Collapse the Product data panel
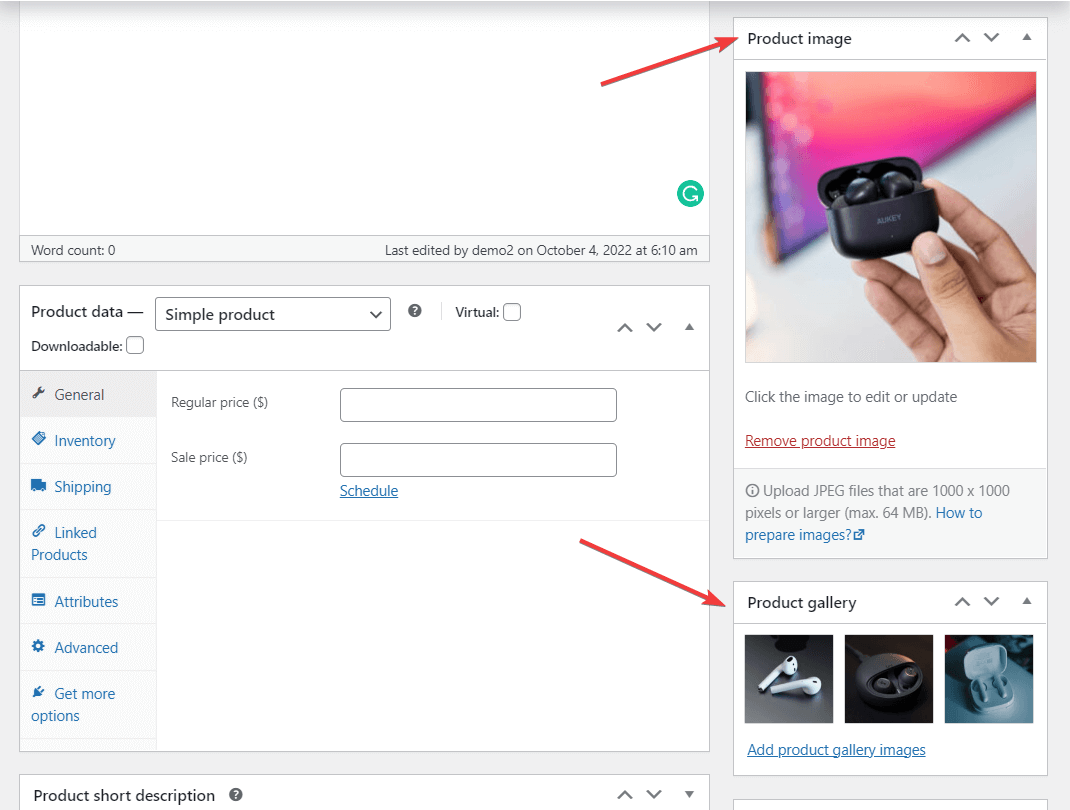This screenshot has width=1070, height=810. tap(689, 327)
